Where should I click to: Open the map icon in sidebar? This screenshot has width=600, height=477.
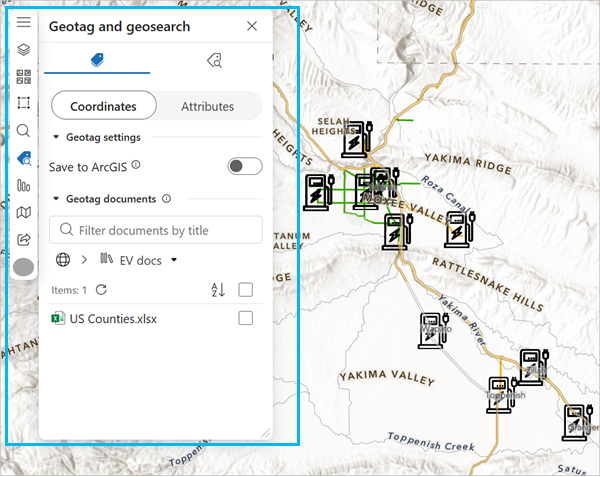tap(23, 212)
